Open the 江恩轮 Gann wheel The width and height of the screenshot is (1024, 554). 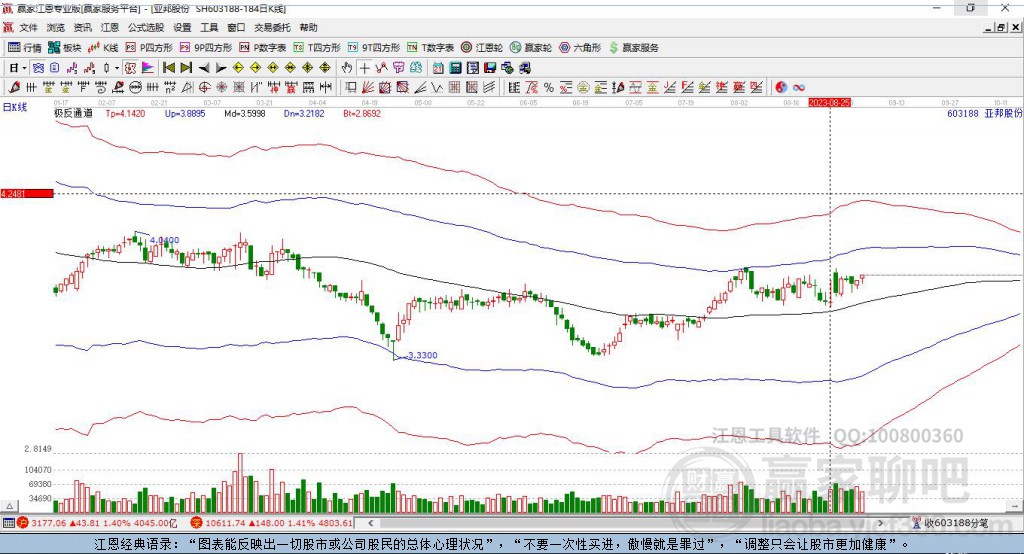click(x=482, y=48)
